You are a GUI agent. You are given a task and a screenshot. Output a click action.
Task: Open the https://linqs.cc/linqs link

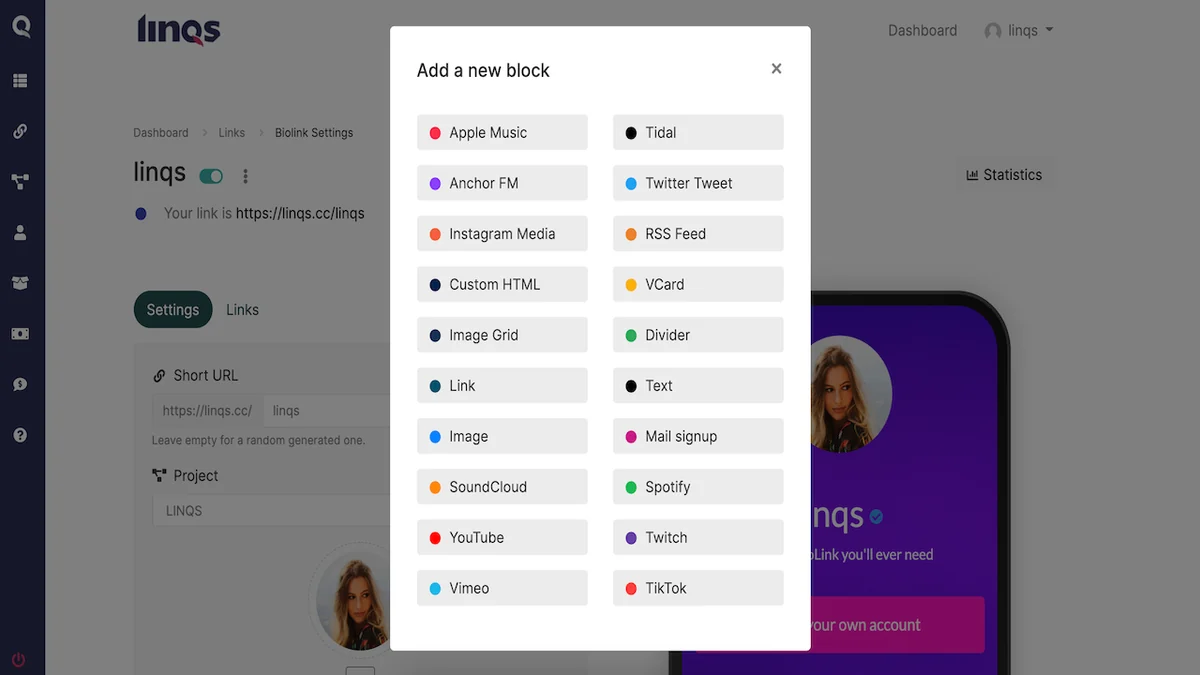(300, 213)
